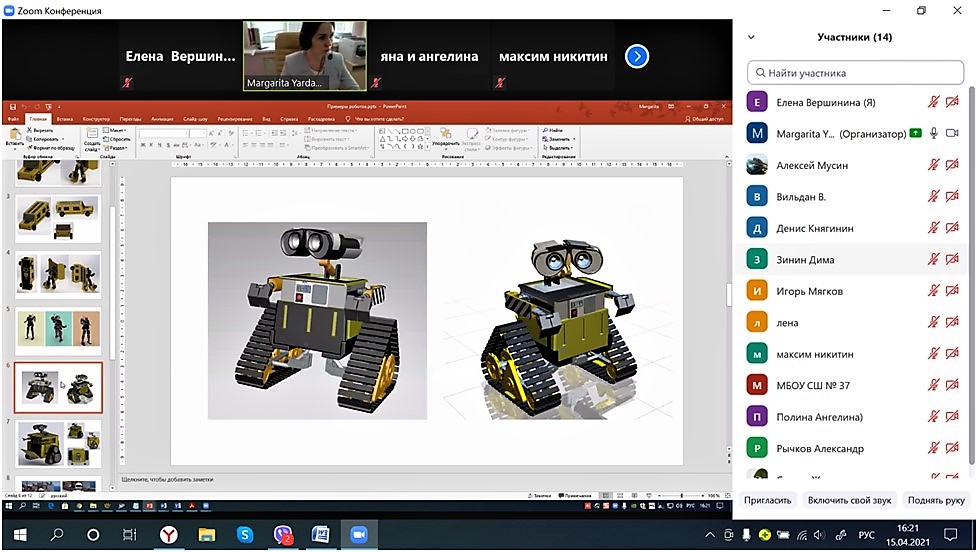Viewport: 978px width, 552px height.
Task: Switch to the Переходы tab in PowerPoint
Action: pyautogui.click(x=130, y=119)
